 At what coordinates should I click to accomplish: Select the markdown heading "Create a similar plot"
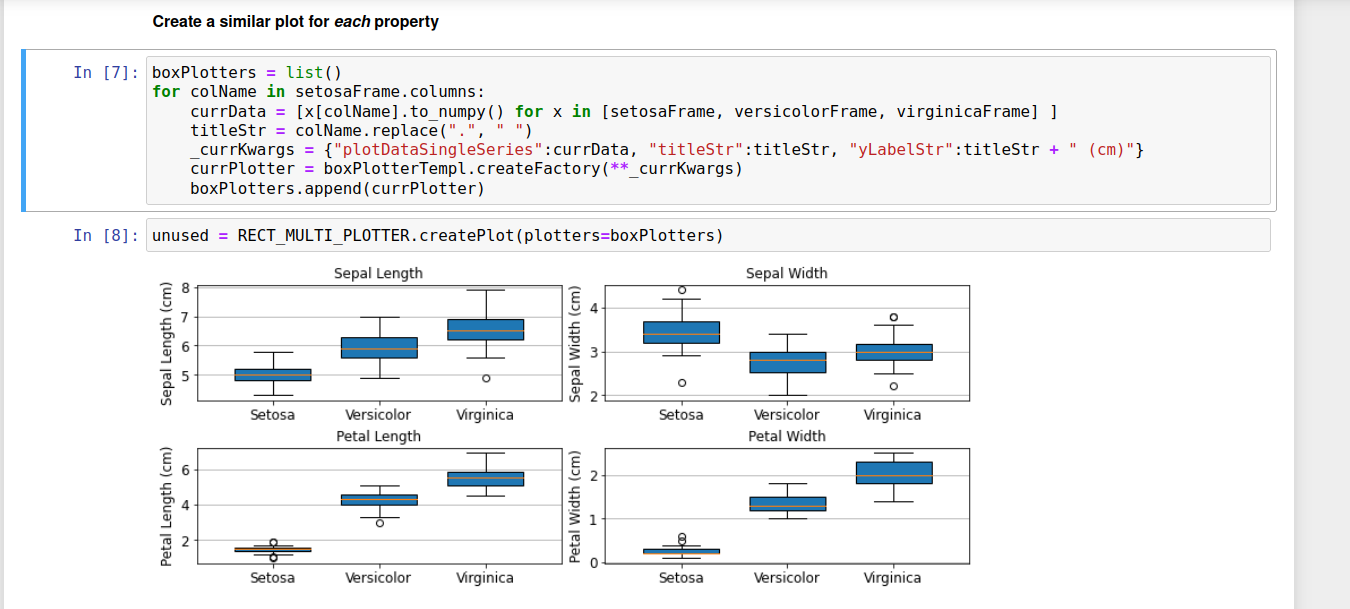point(296,21)
